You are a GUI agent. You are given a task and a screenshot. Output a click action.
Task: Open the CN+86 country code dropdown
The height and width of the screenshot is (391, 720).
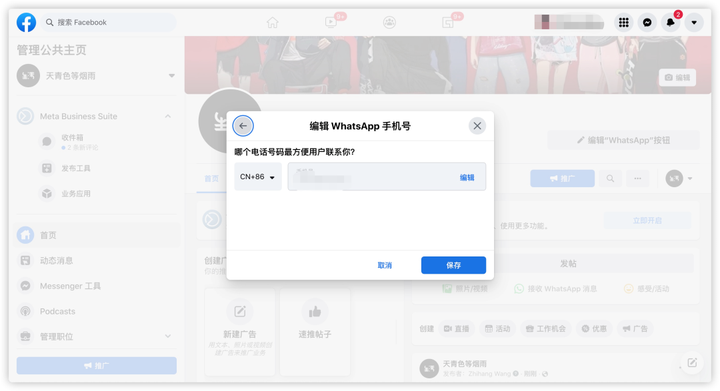258,177
